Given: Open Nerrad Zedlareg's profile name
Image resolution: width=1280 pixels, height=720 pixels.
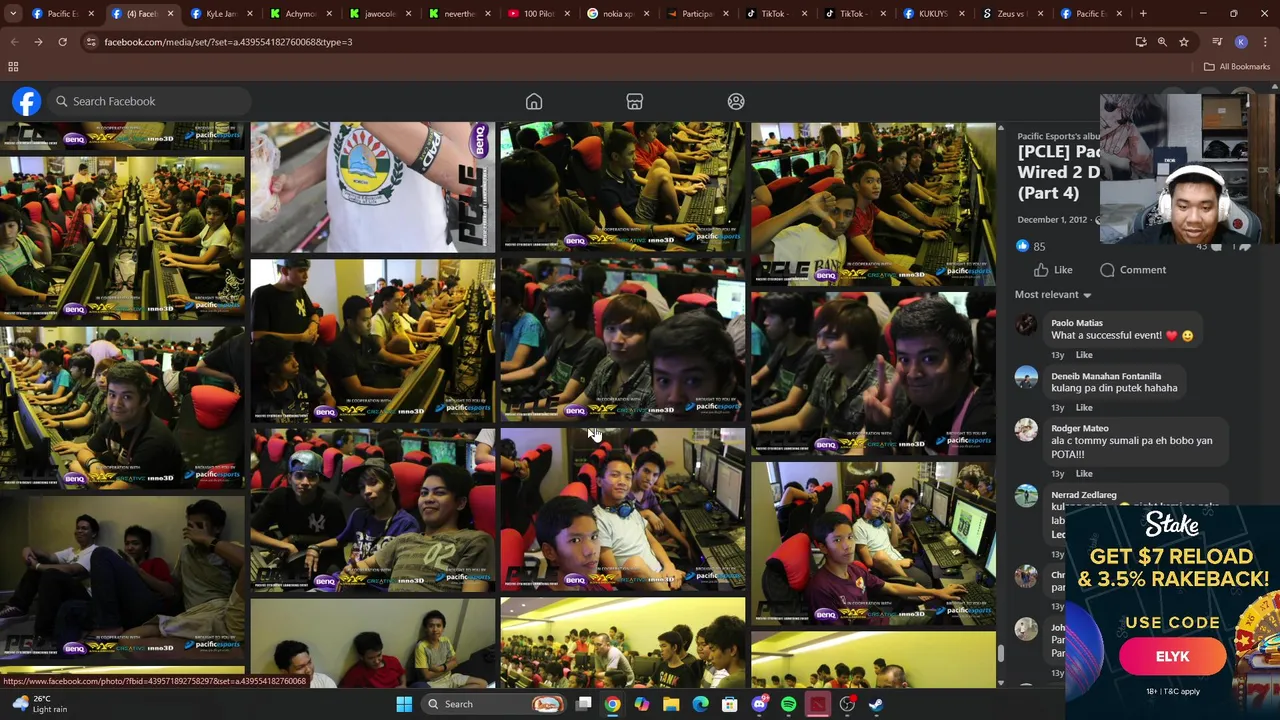Looking at the screenshot, I should pyautogui.click(x=1083, y=495).
